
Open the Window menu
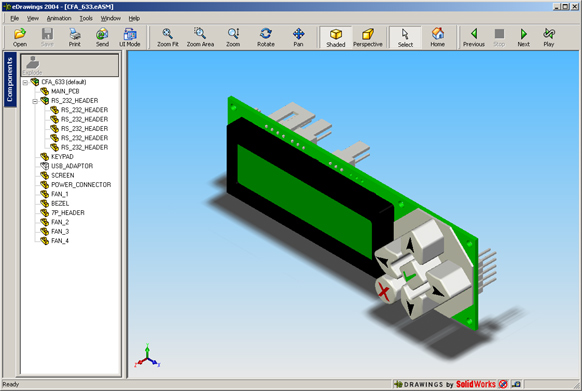coord(111,18)
